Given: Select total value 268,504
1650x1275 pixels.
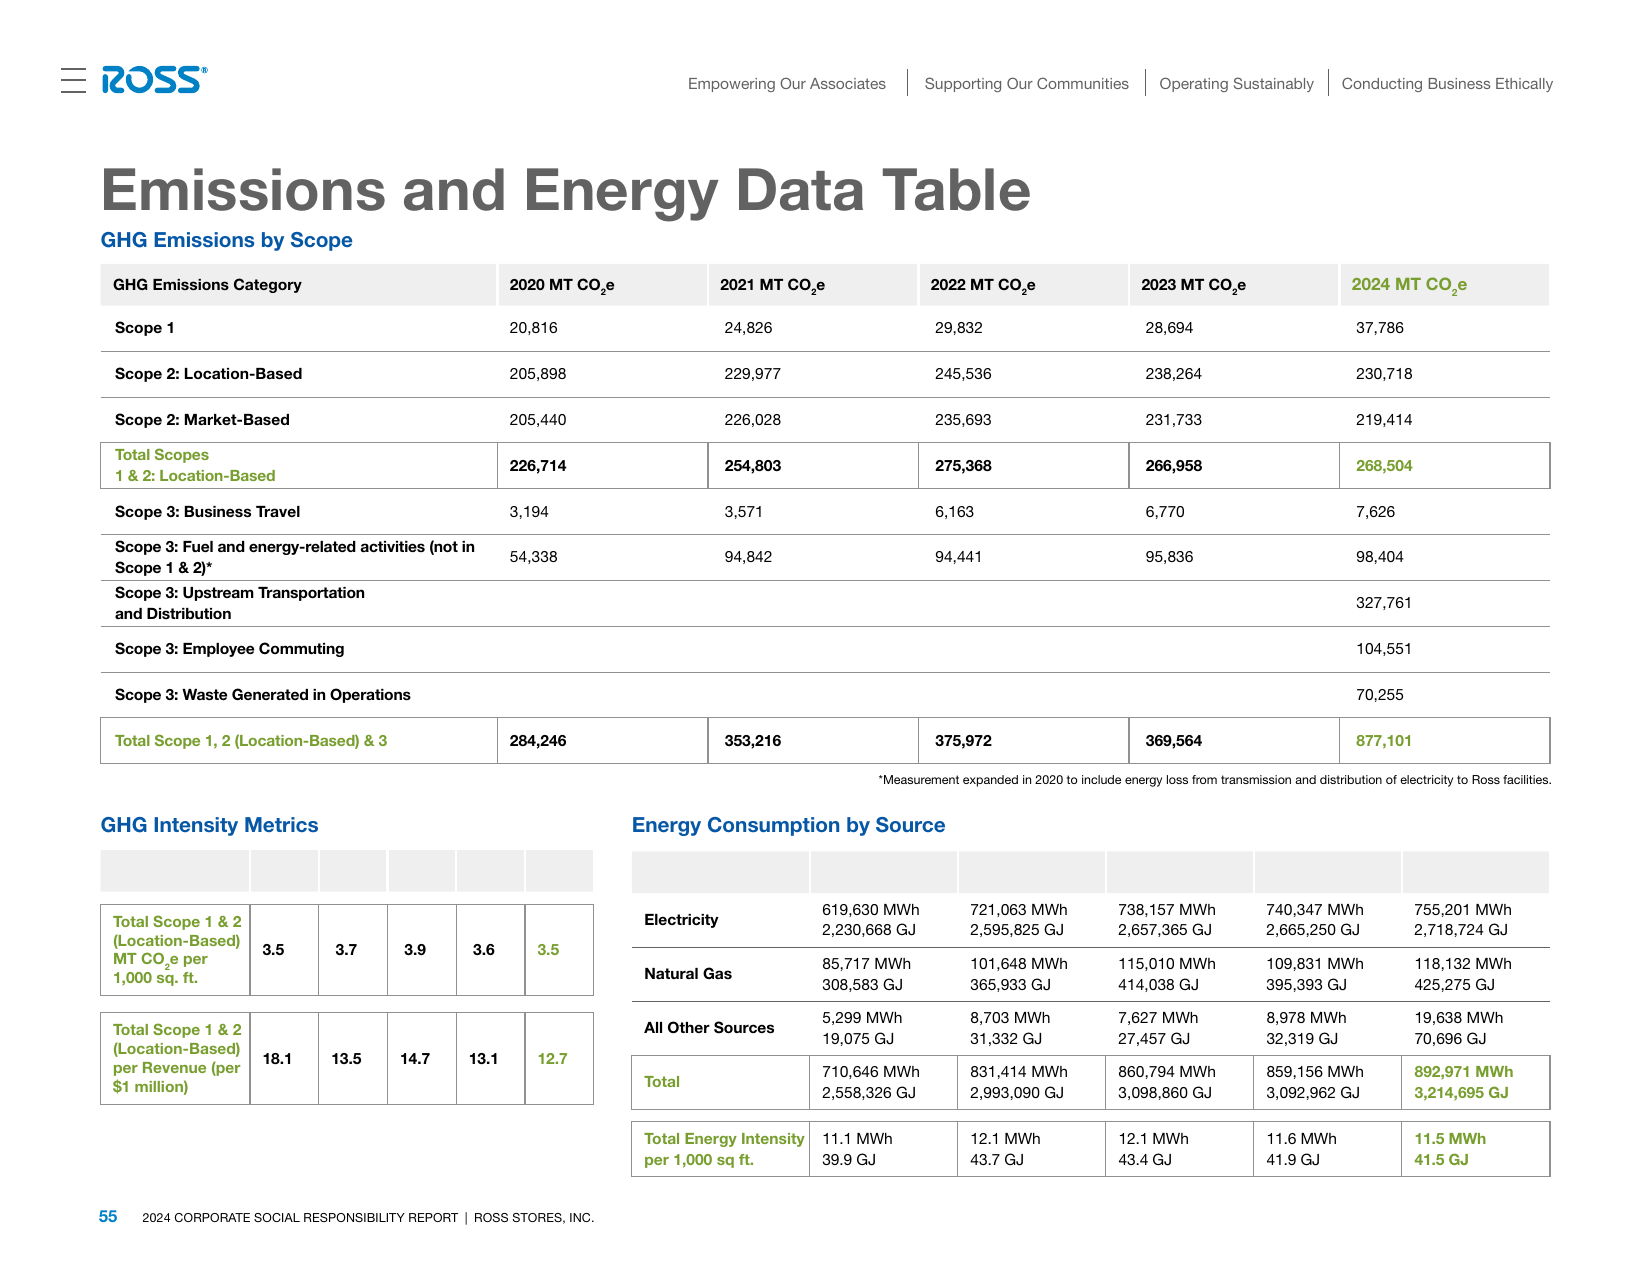Looking at the screenshot, I should click(x=1384, y=466).
